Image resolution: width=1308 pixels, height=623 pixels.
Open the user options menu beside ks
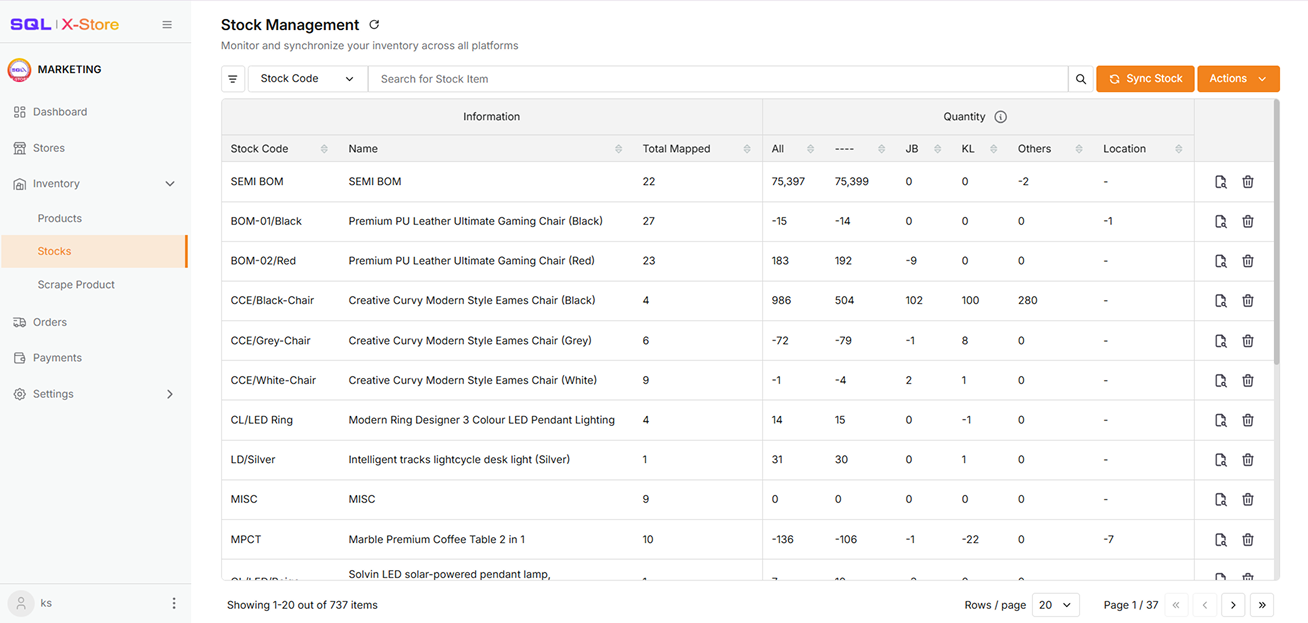[174, 604]
